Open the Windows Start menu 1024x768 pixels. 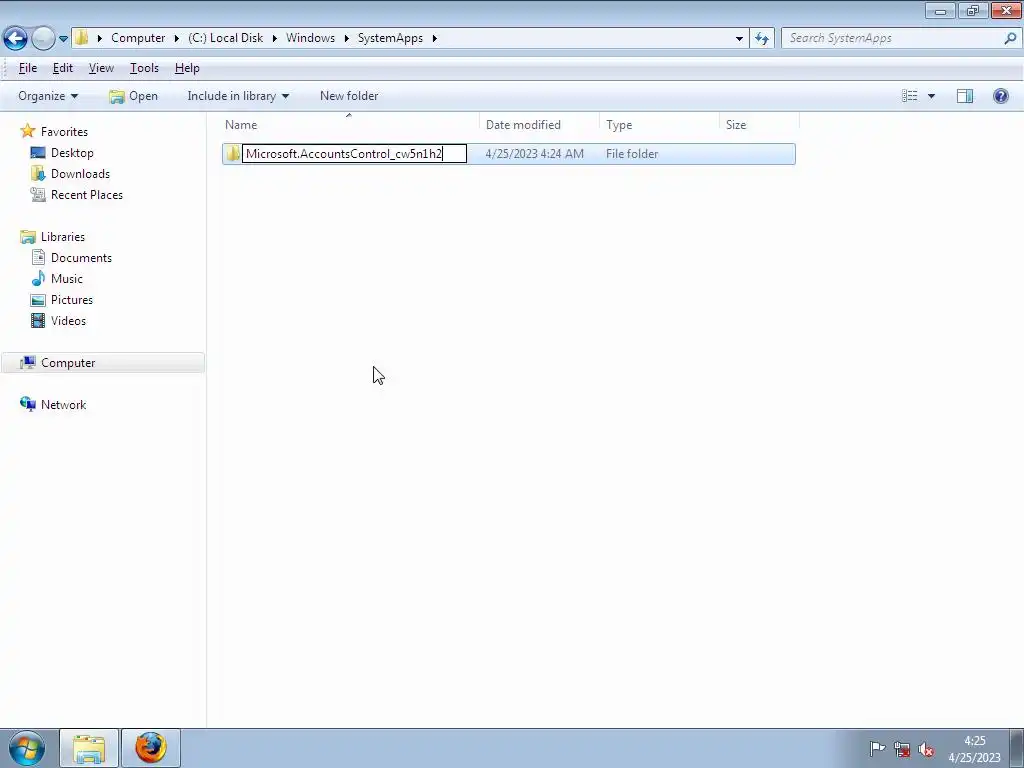pyautogui.click(x=27, y=748)
